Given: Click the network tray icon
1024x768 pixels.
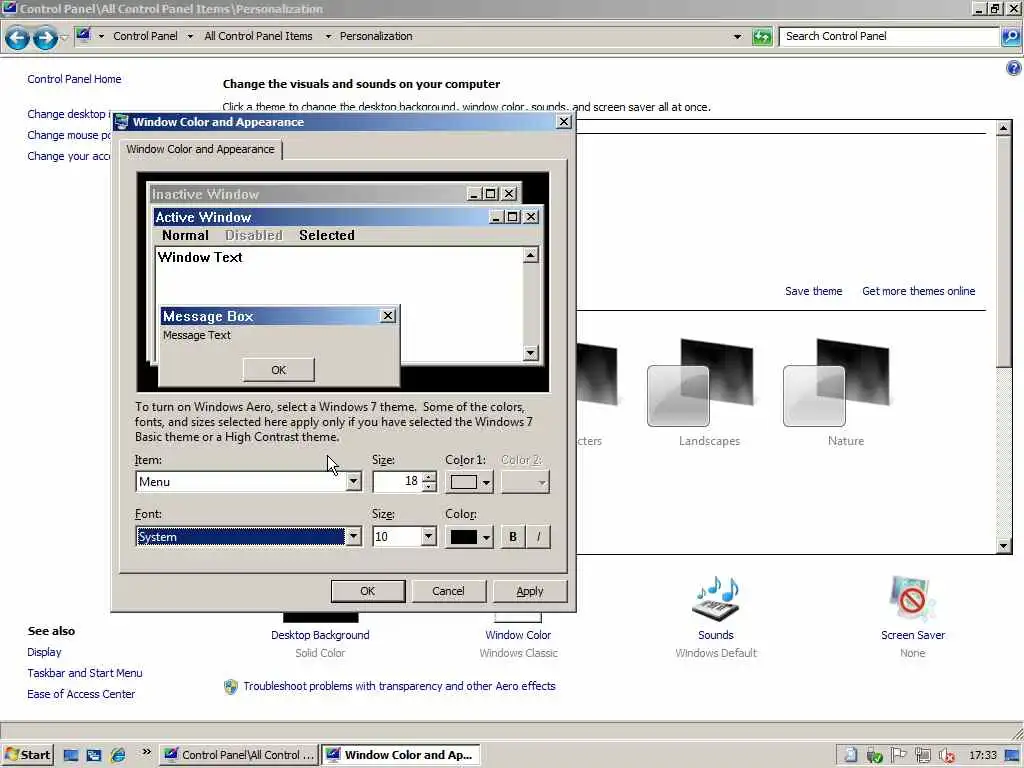Looking at the screenshot, I should 923,756.
